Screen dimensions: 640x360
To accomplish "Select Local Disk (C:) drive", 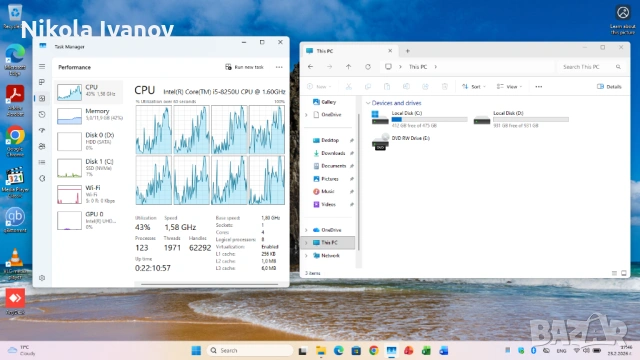I will click(x=419, y=119).
